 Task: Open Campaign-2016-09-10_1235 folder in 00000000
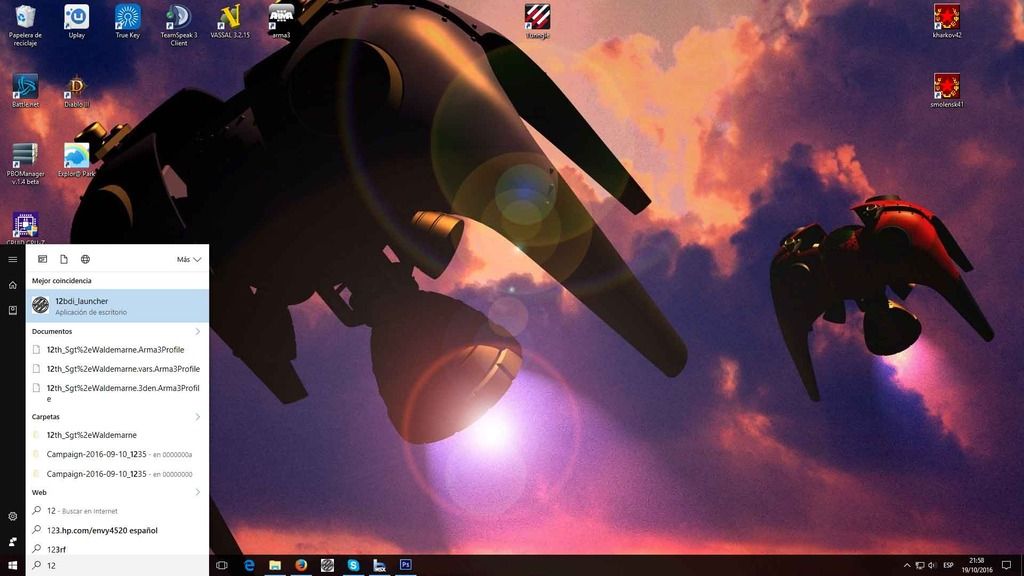118,474
